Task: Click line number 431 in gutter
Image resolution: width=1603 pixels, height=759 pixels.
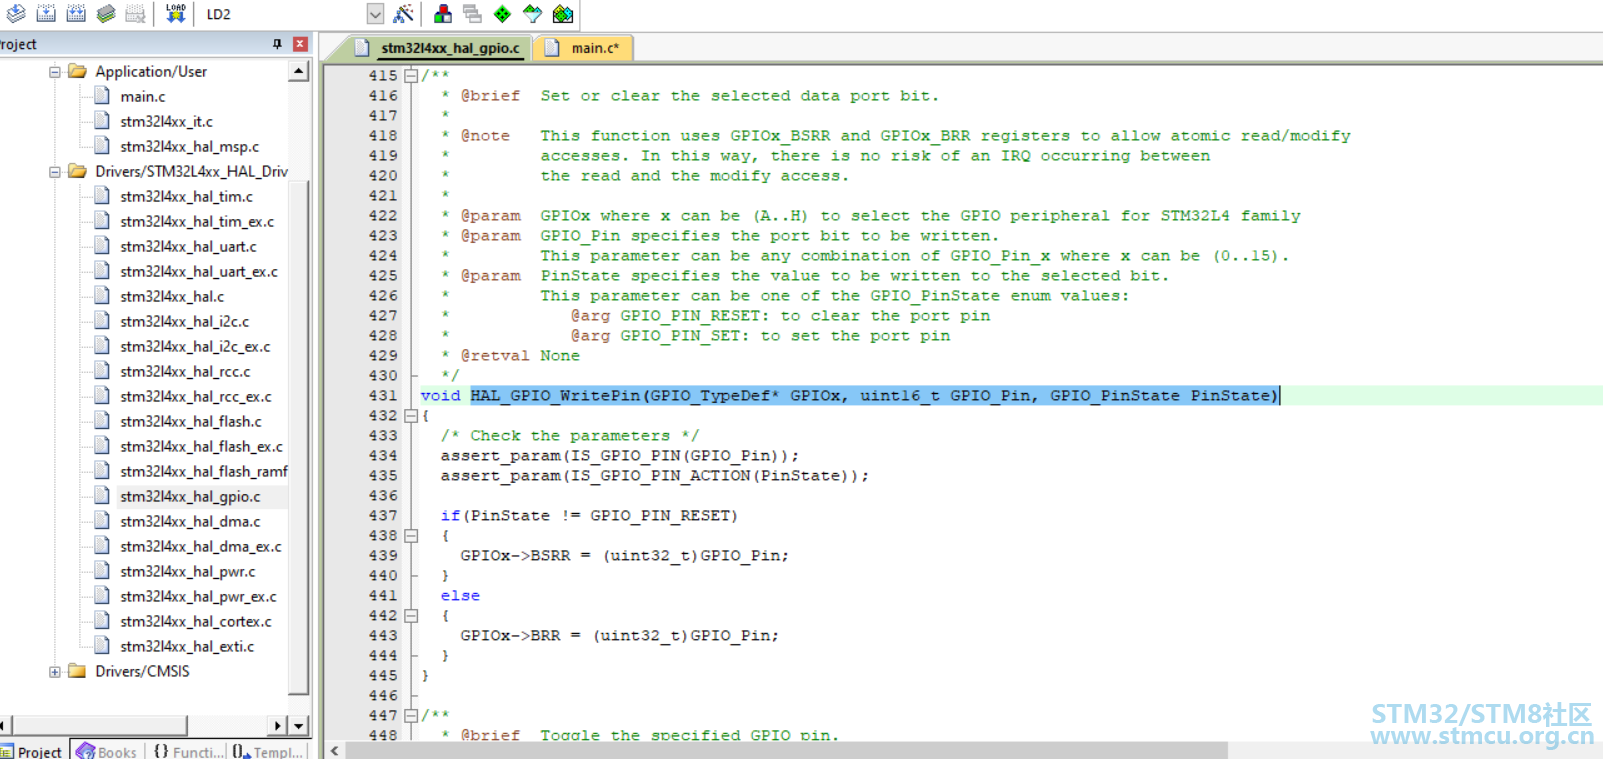Action: tap(383, 396)
